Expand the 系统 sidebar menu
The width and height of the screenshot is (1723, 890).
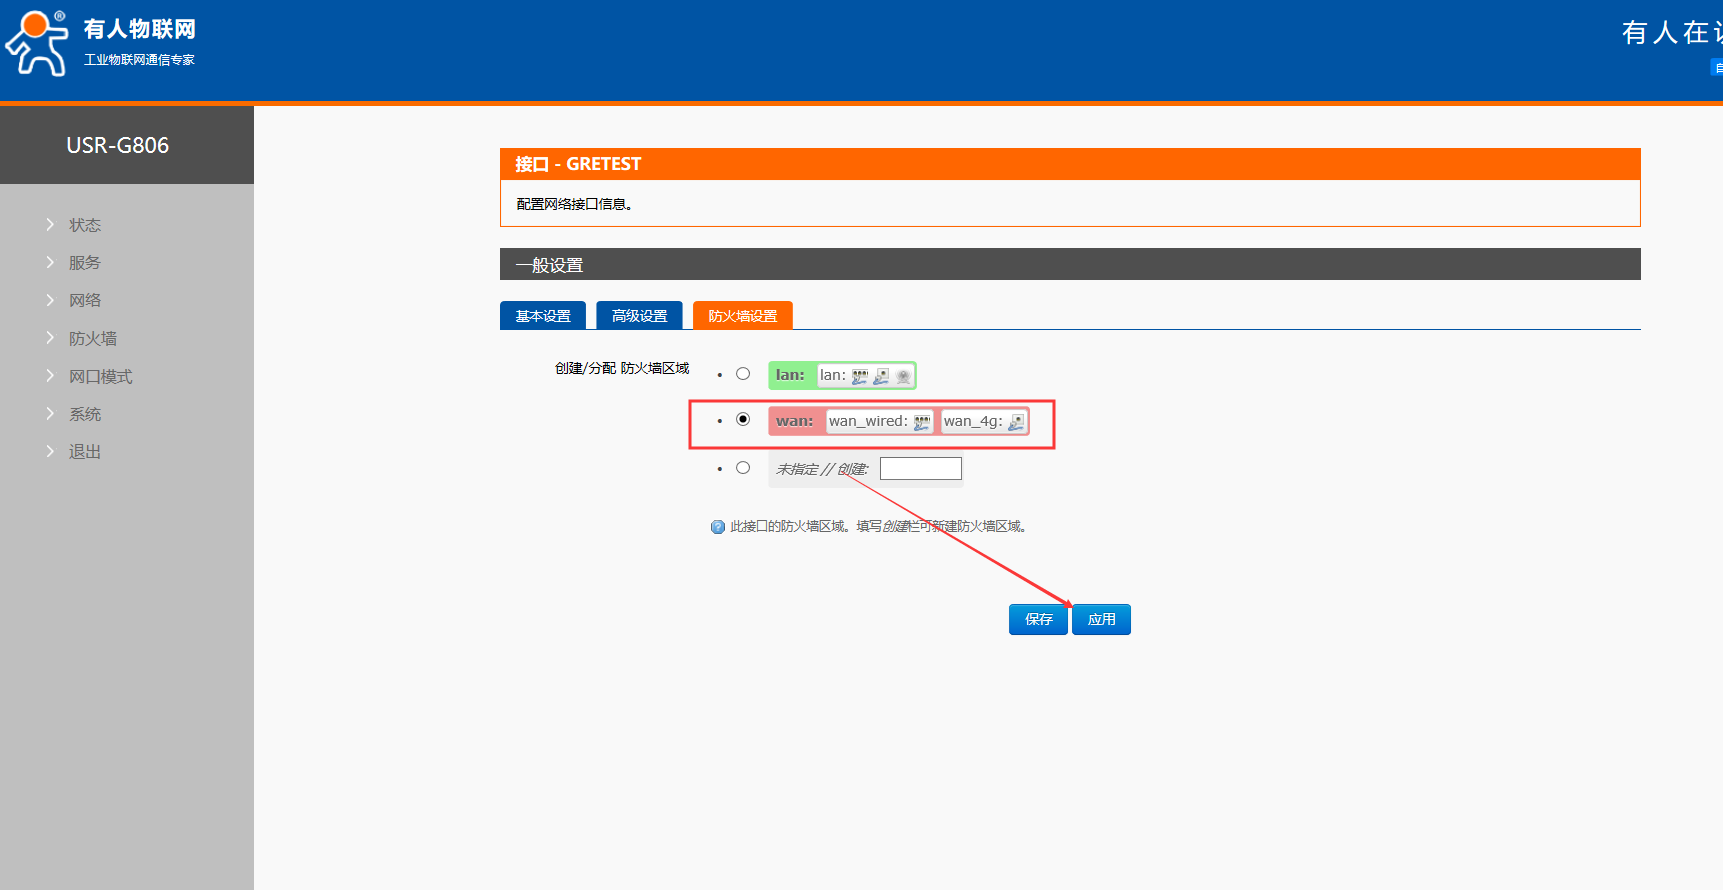point(85,414)
